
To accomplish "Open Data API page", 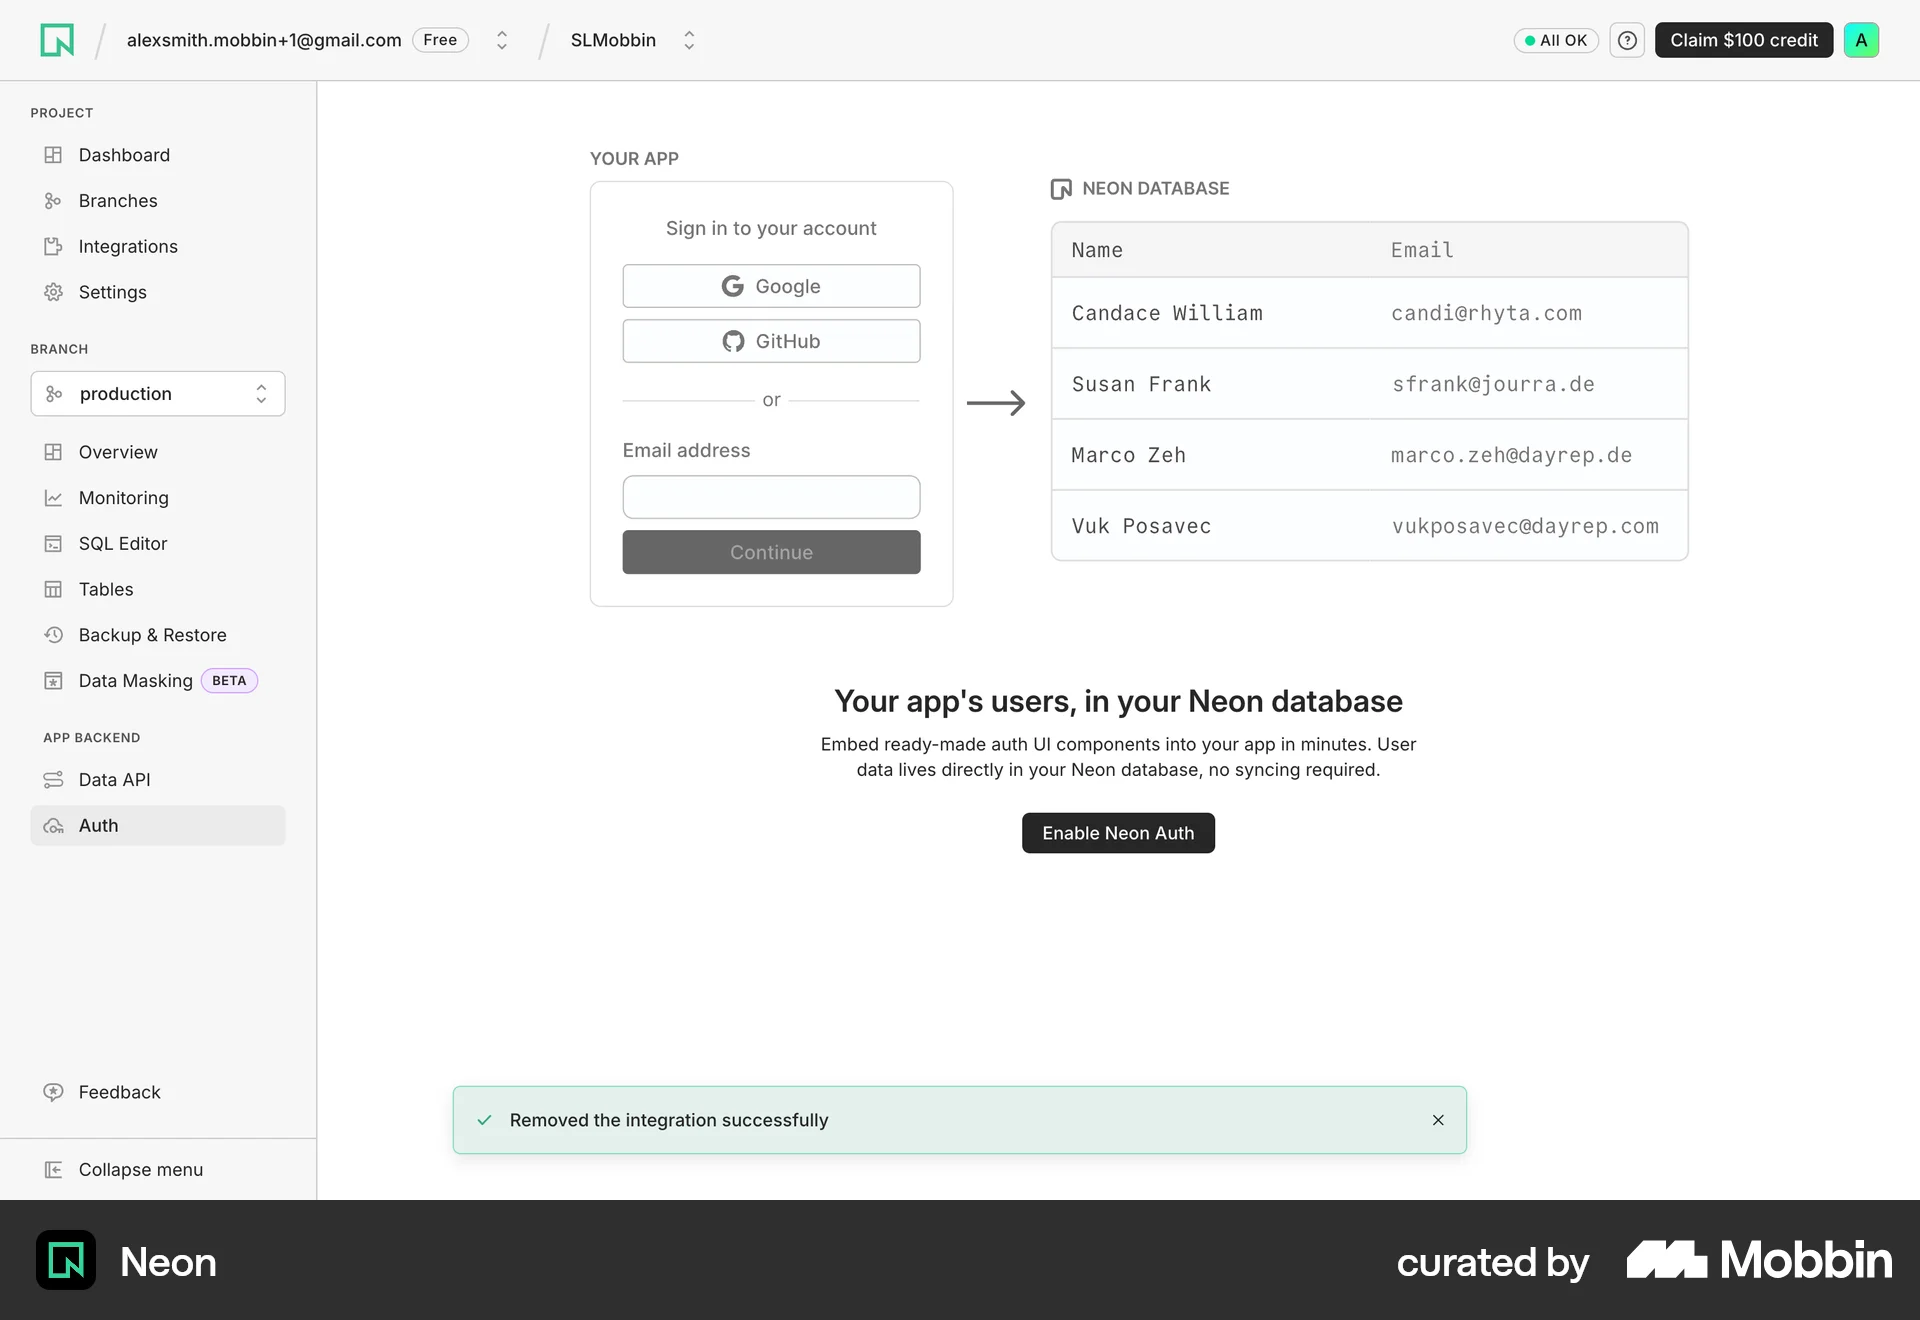I will (158, 780).
